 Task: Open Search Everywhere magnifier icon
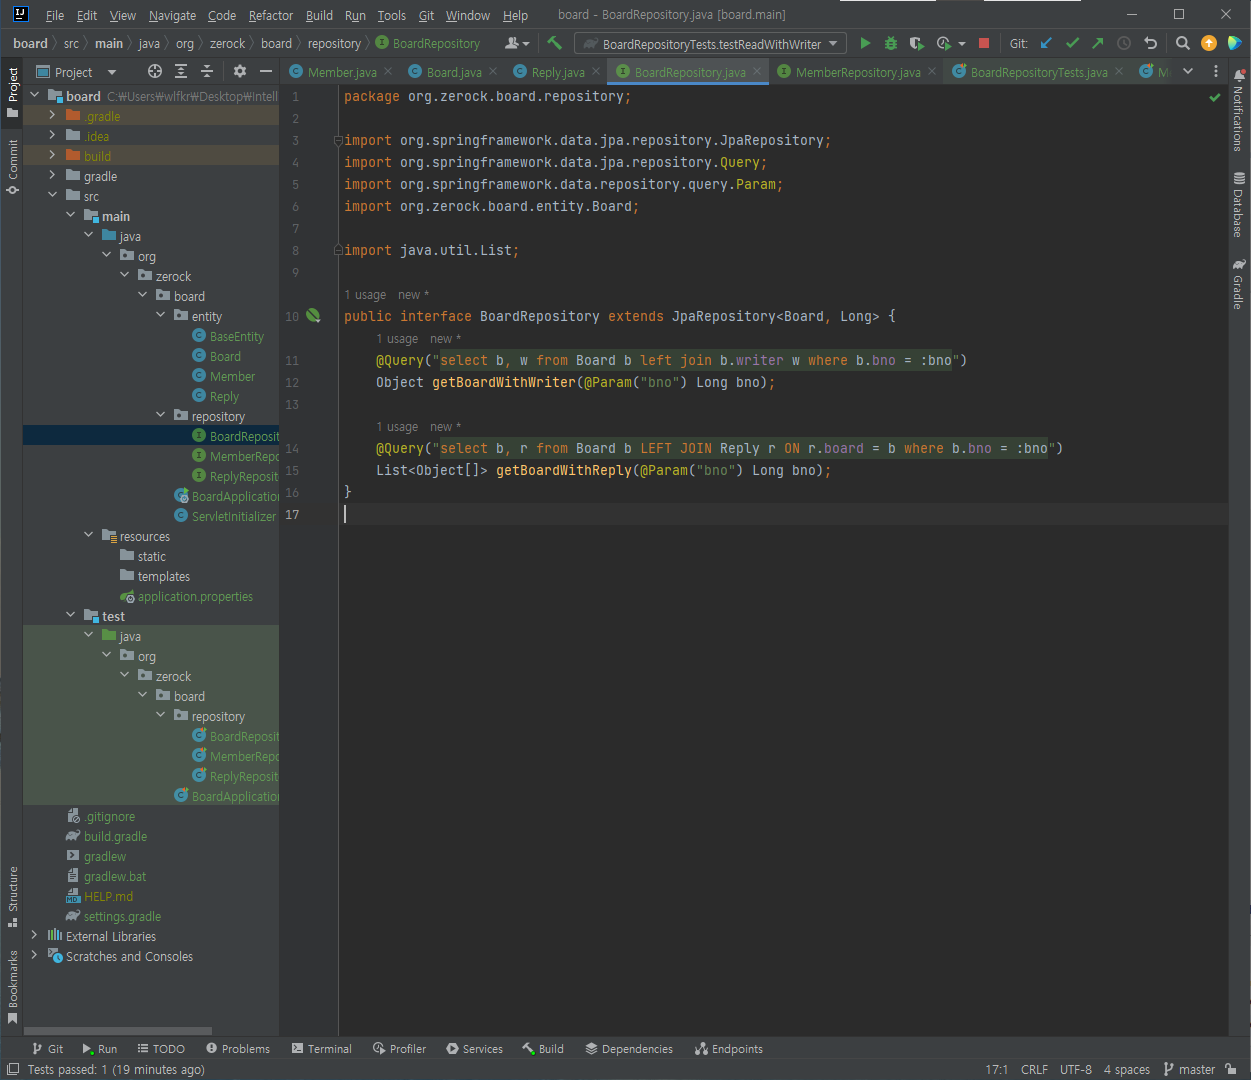(1182, 43)
